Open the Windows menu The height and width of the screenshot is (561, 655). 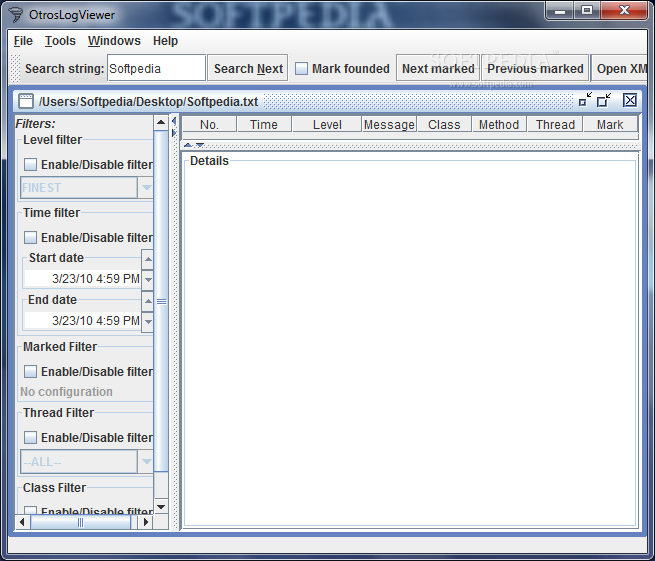(114, 41)
